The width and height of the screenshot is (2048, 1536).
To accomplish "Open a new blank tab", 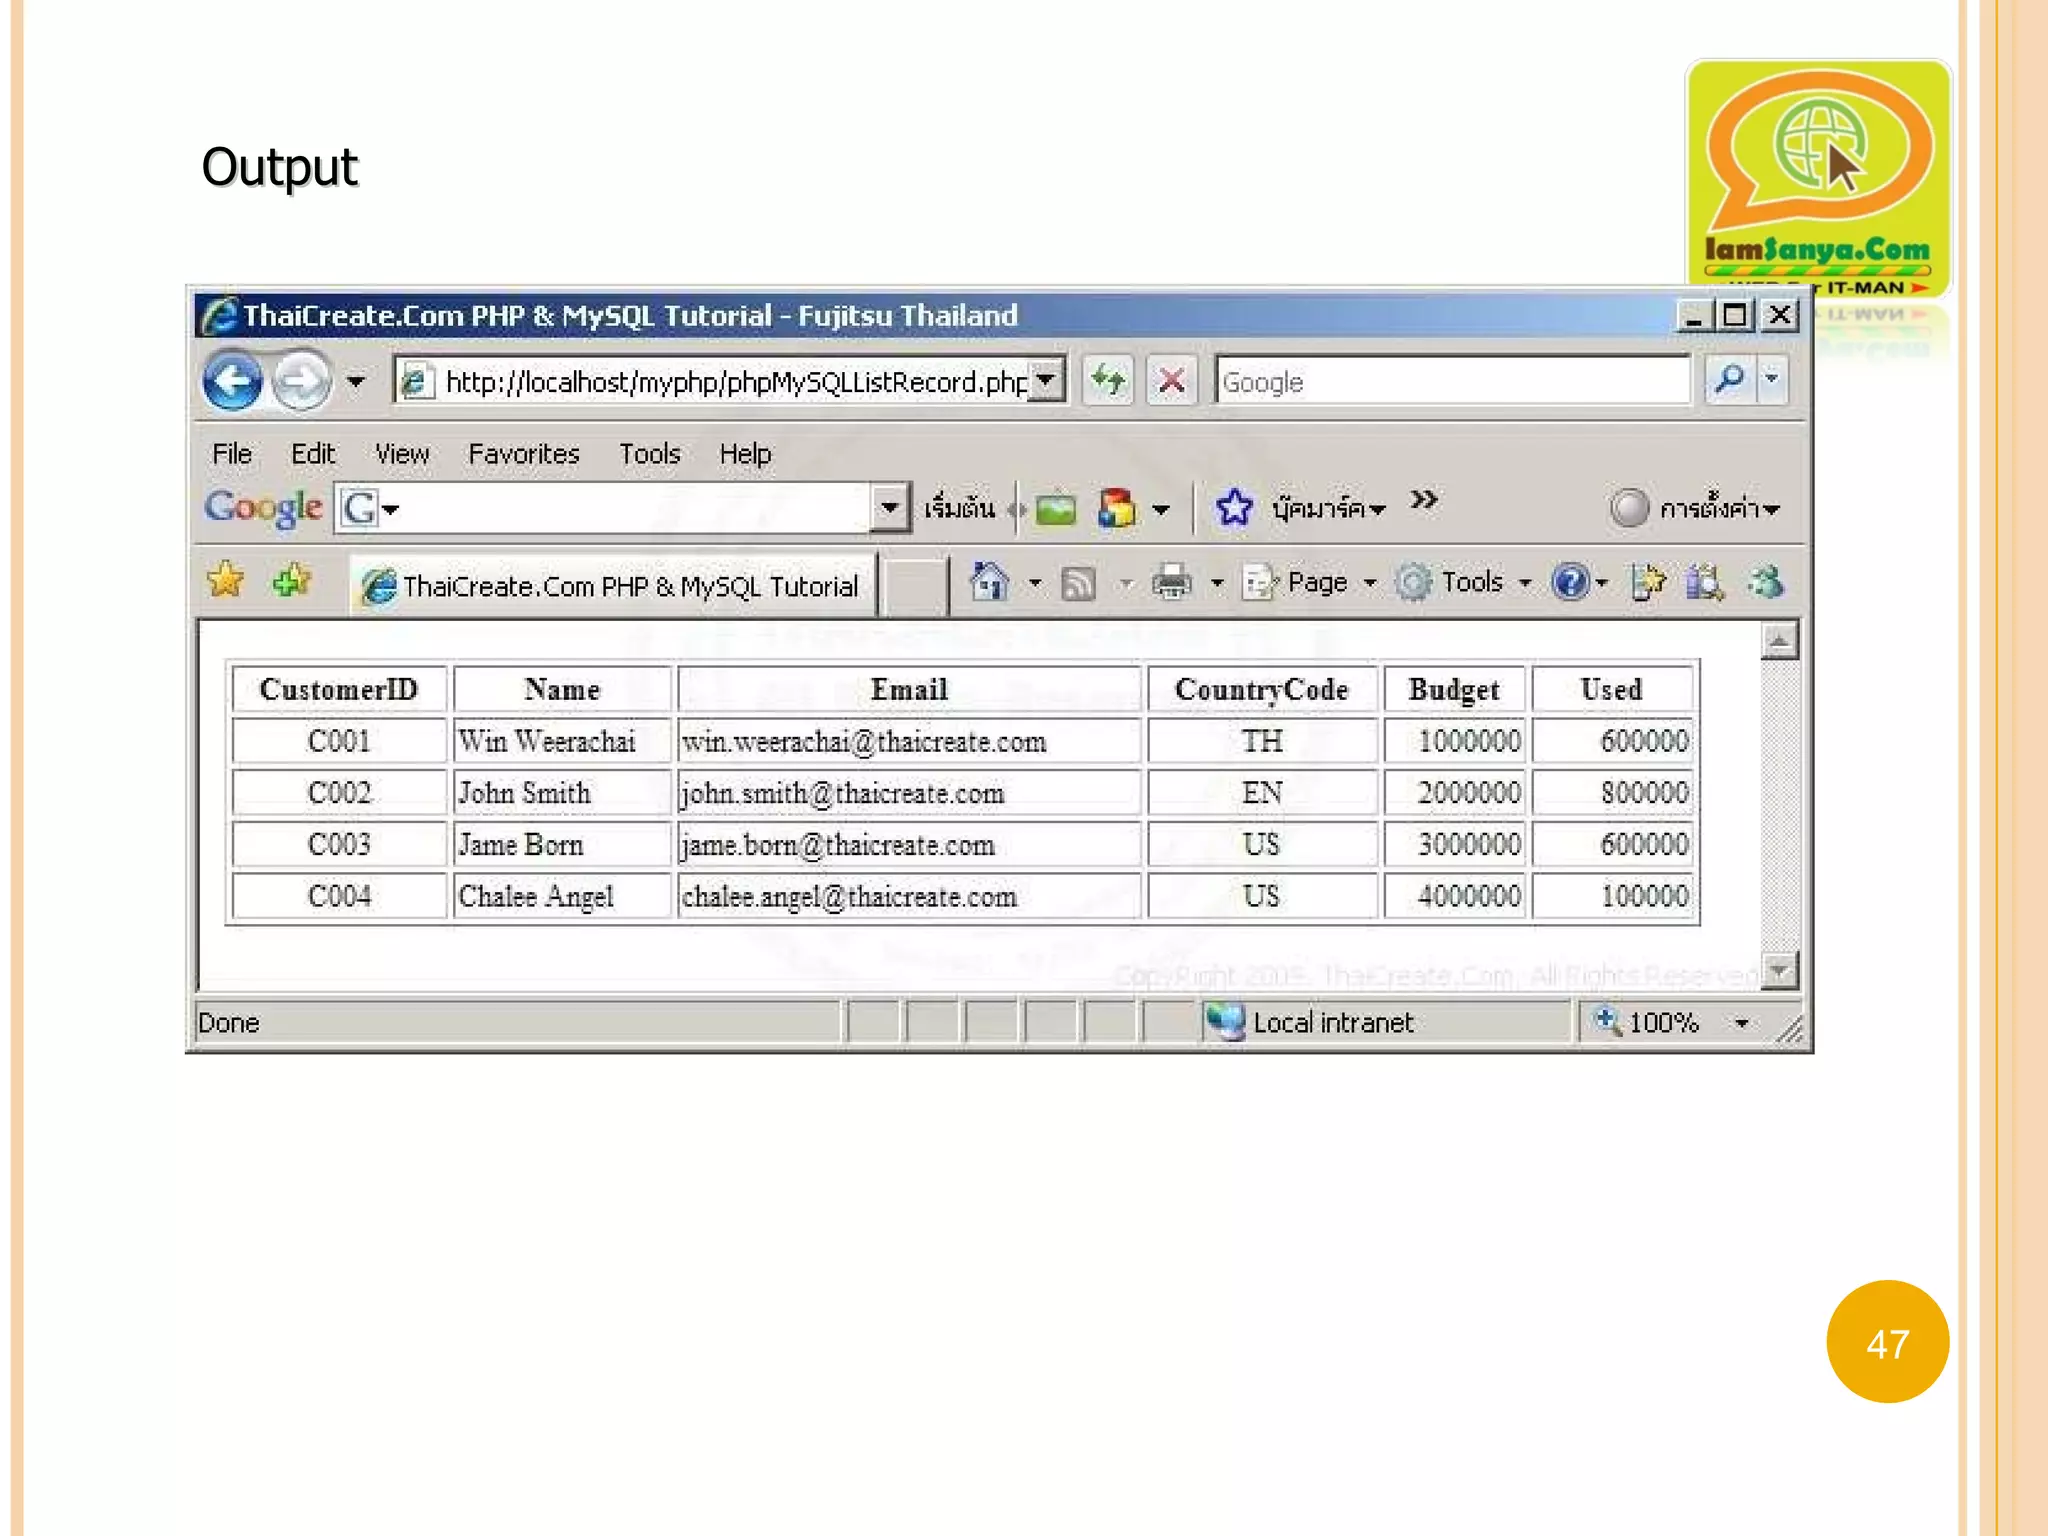I will [915, 586].
